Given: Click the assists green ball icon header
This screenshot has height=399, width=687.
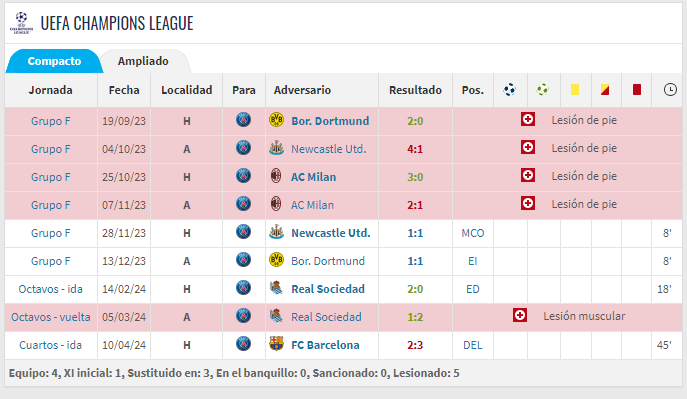Looking at the screenshot, I should tap(542, 90).
